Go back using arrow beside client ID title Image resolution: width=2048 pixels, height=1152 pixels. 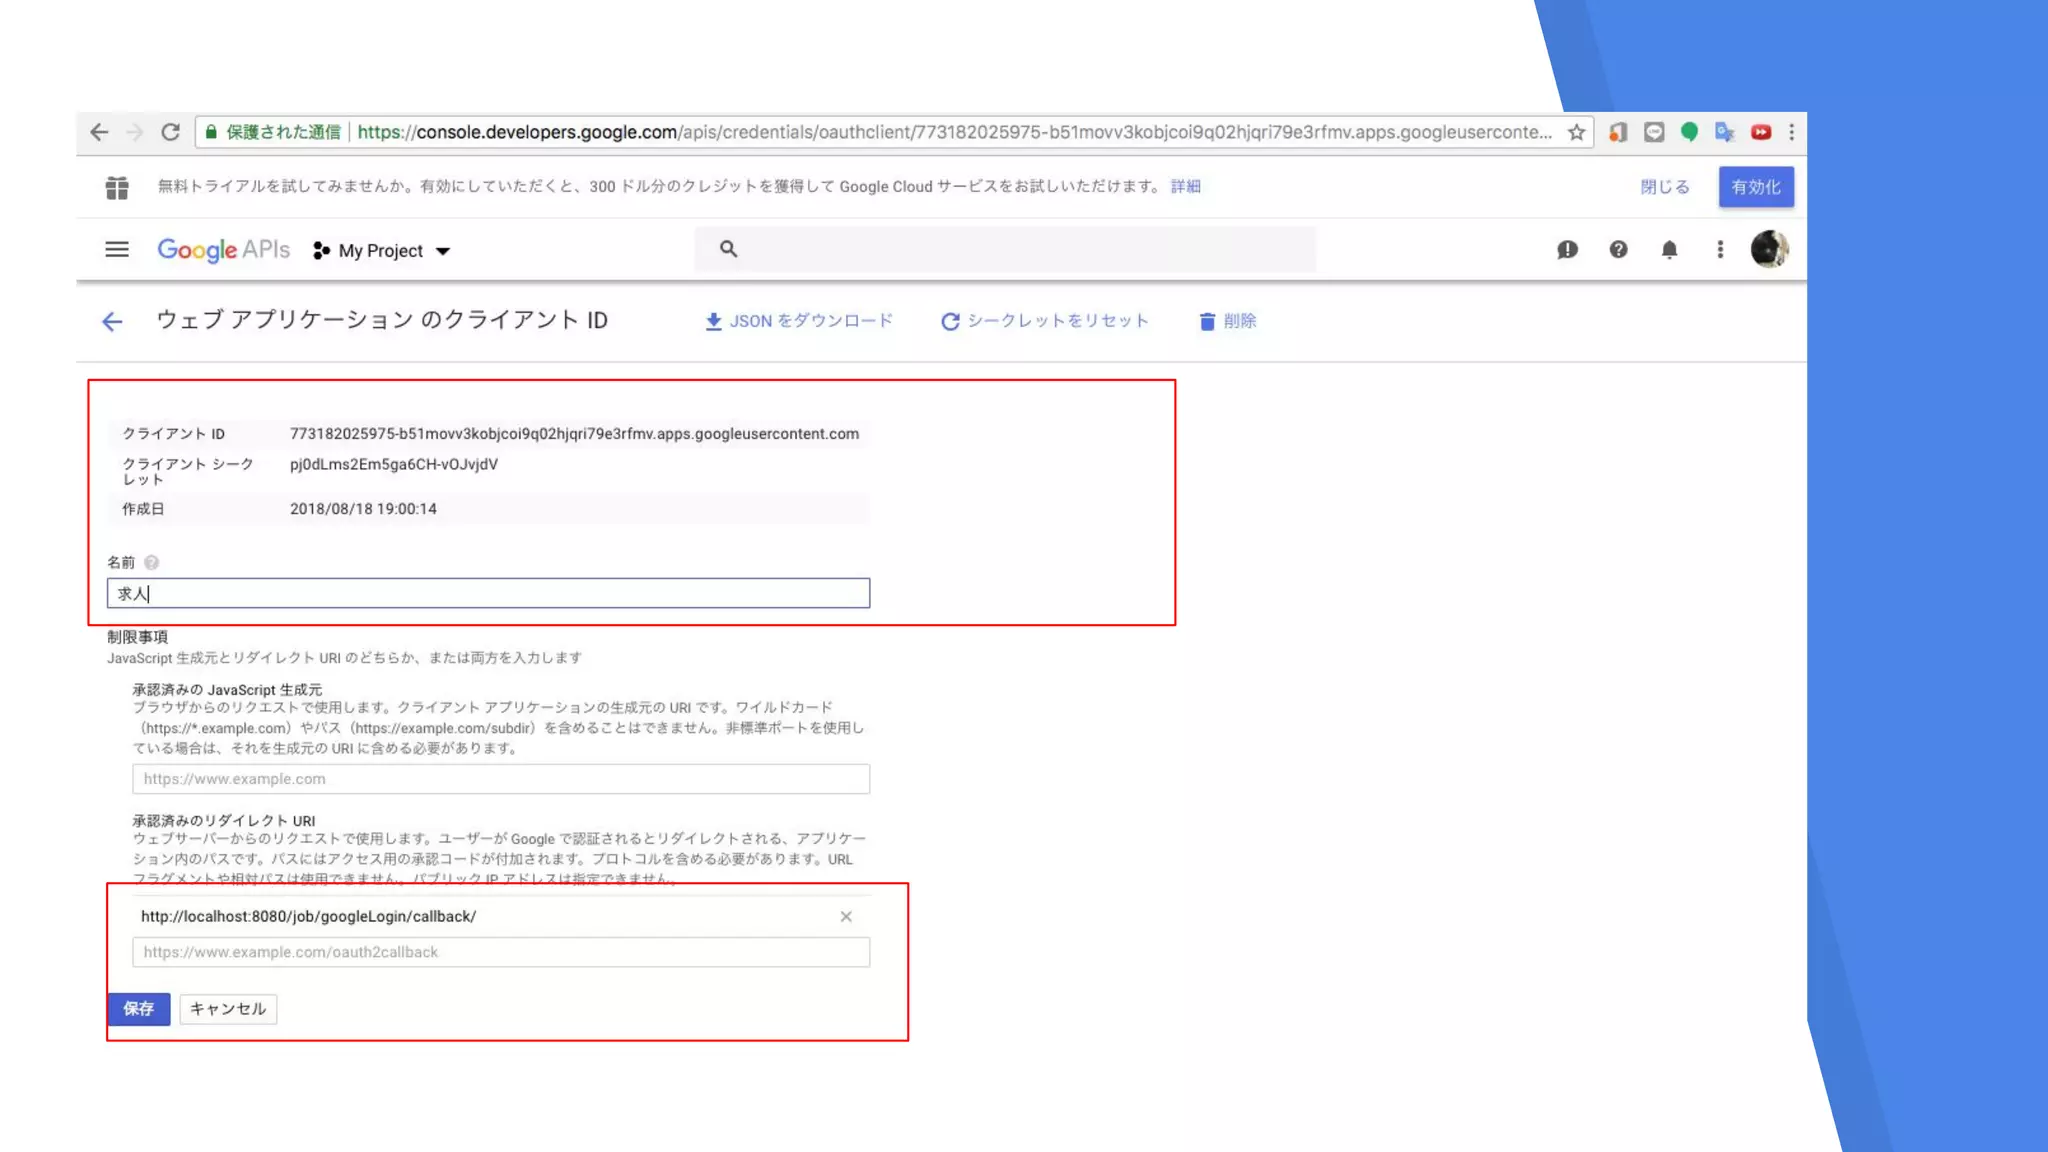[x=112, y=321]
